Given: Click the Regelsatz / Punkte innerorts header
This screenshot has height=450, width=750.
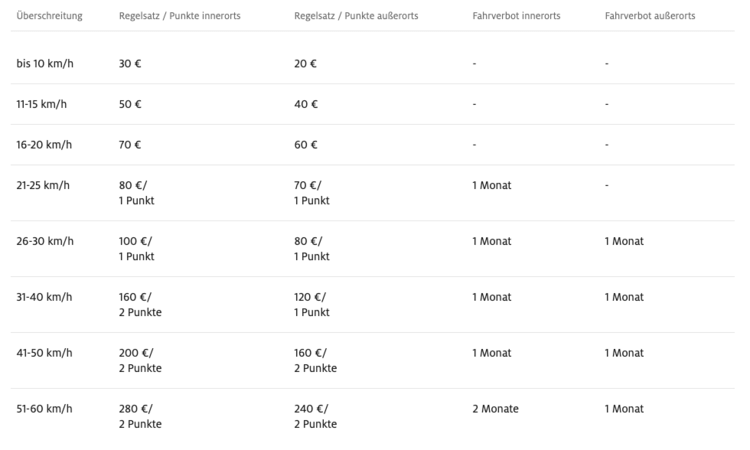Looking at the screenshot, I should pos(179,17).
